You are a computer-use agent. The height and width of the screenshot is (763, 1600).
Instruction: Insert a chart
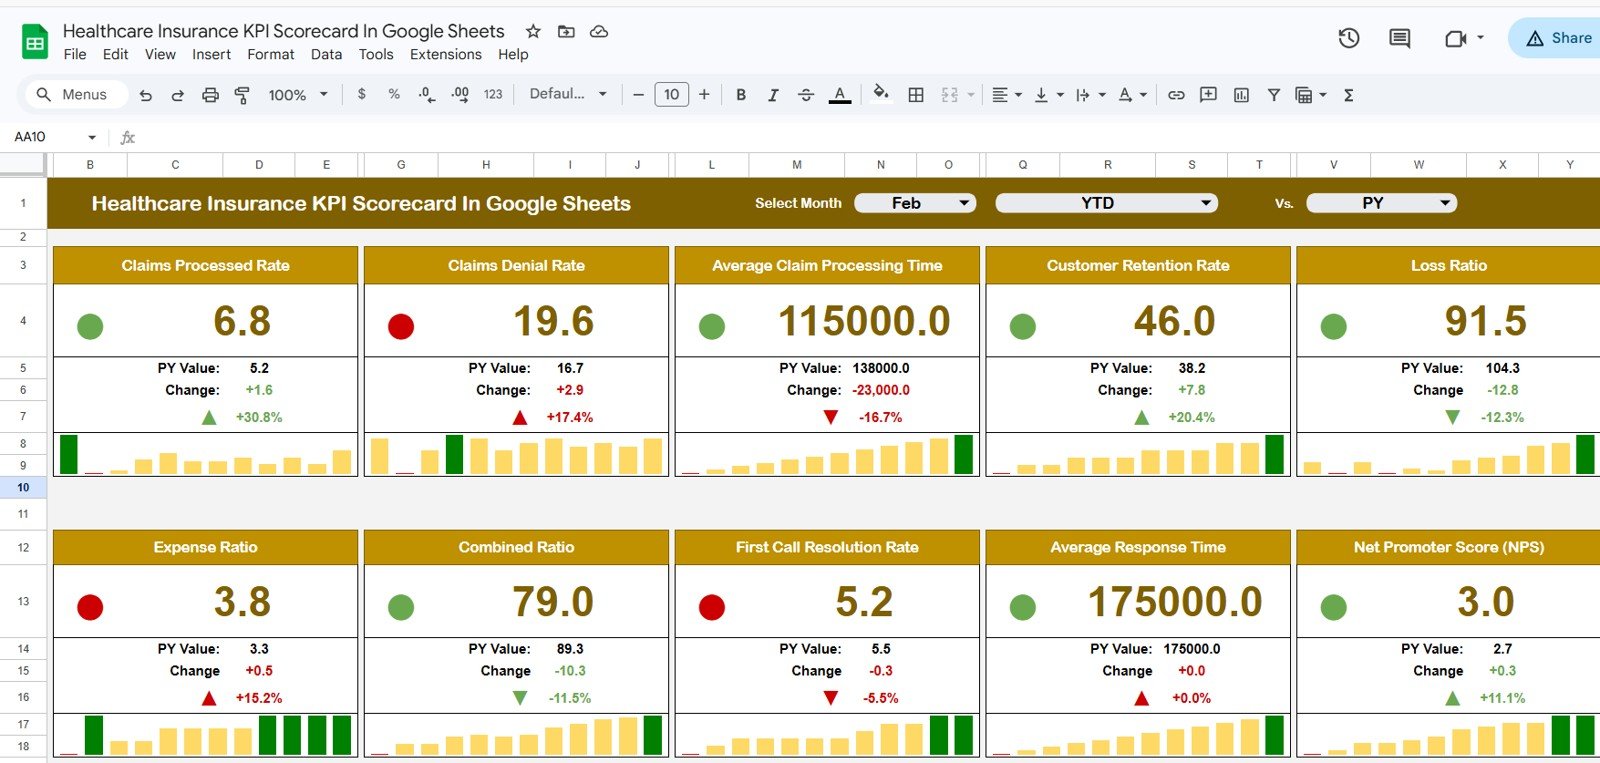coord(1241,95)
